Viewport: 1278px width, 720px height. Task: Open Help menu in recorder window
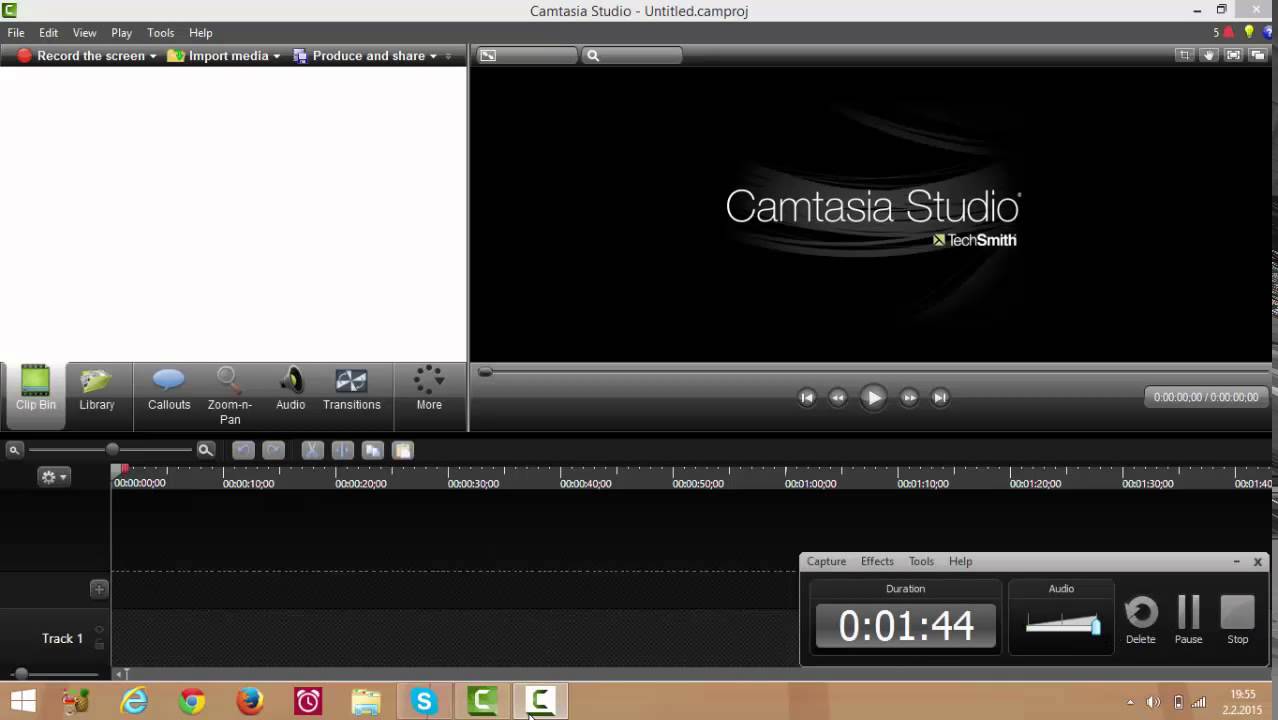tap(960, 561)
